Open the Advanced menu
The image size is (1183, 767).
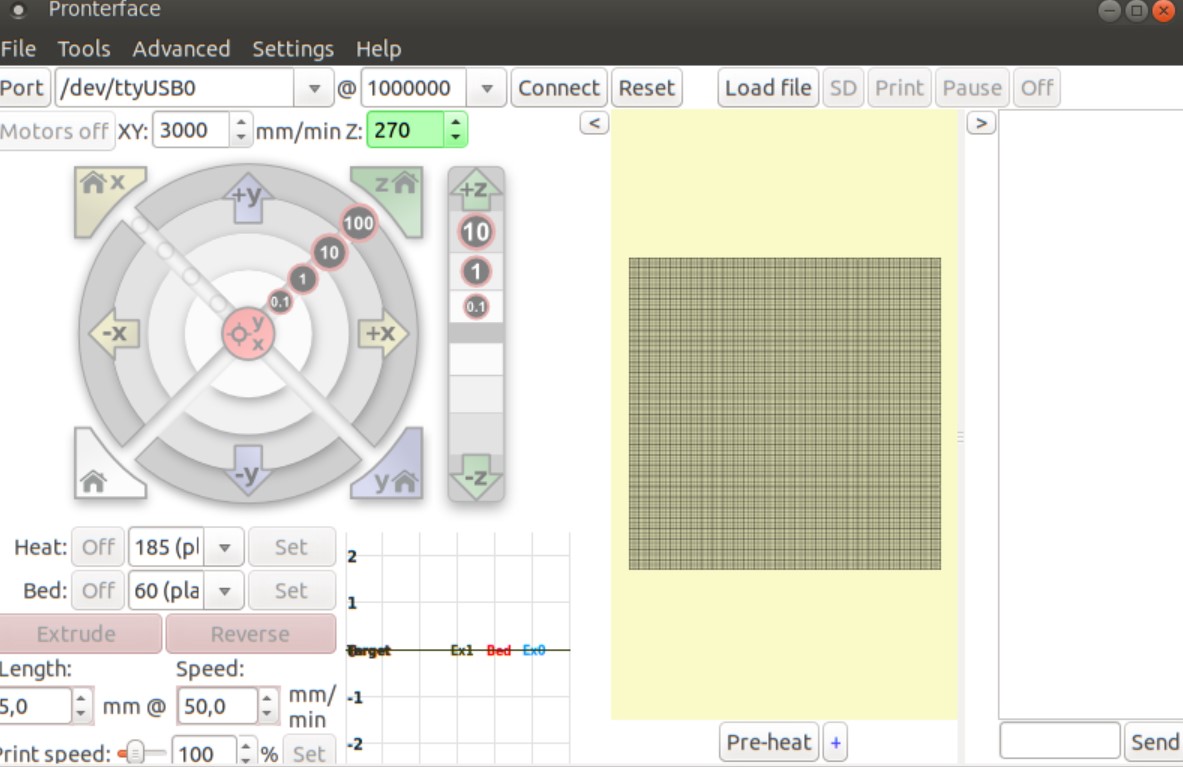pos(181,49)
